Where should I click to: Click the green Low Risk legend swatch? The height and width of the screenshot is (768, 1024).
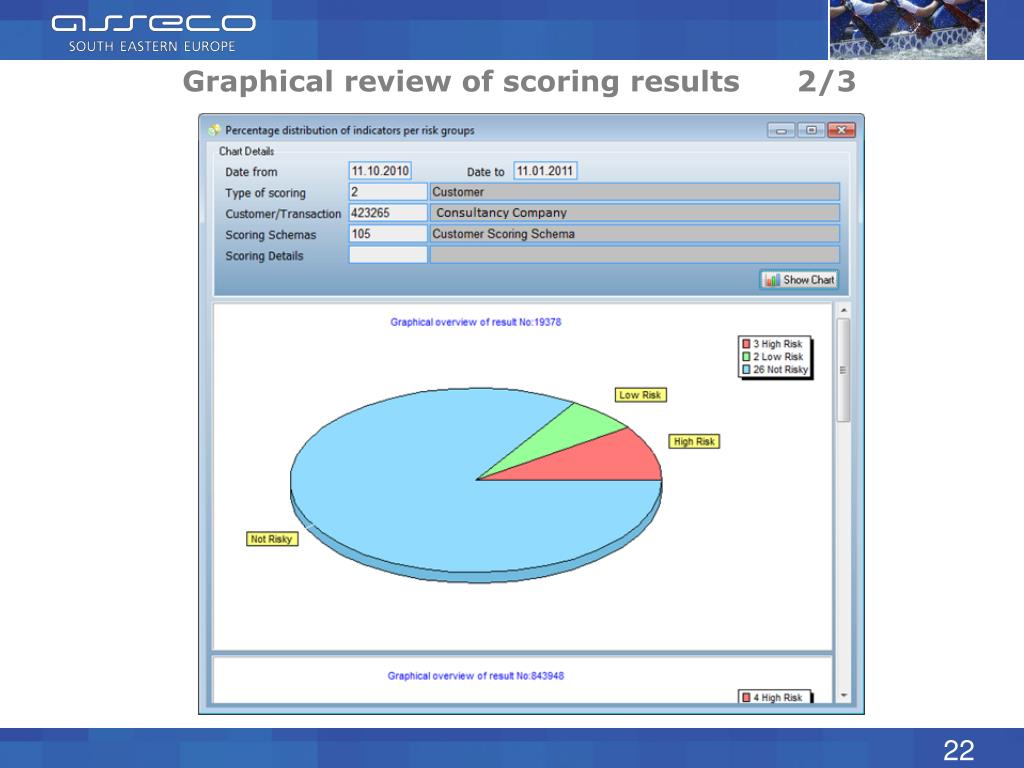tap(746, 357)
